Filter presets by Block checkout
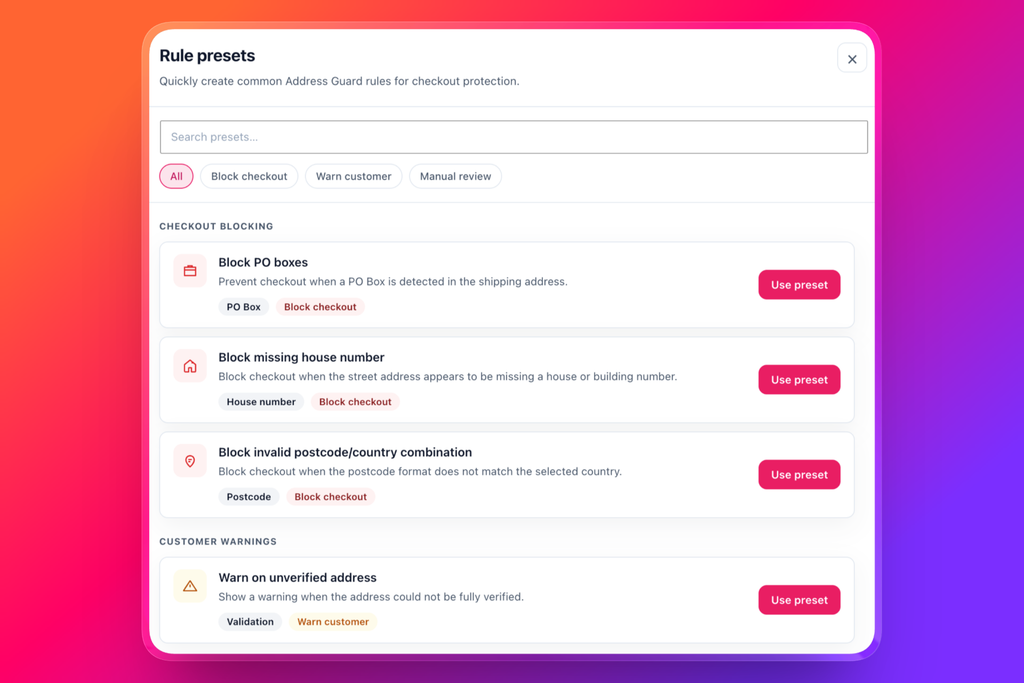Screen dimensions: 1024x683 249,176
